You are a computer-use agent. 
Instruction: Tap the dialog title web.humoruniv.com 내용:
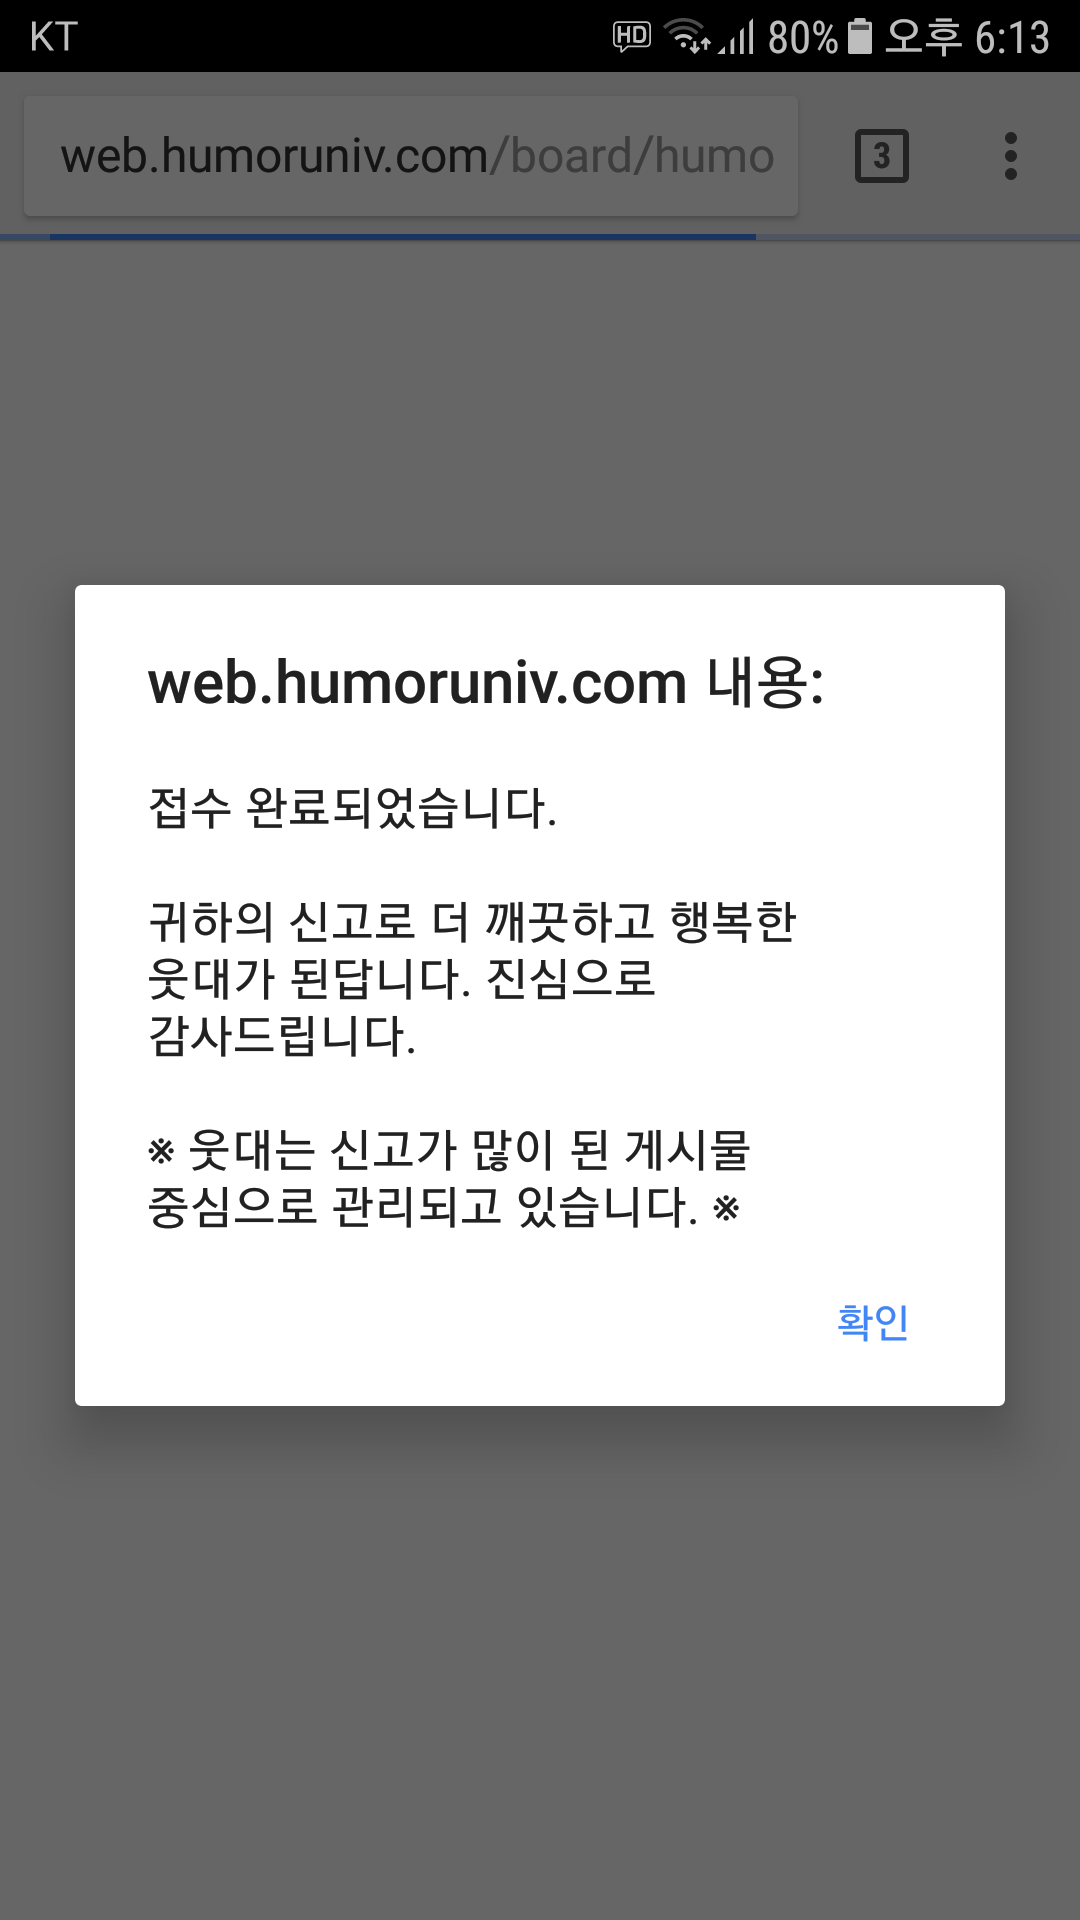coord(486,683)
